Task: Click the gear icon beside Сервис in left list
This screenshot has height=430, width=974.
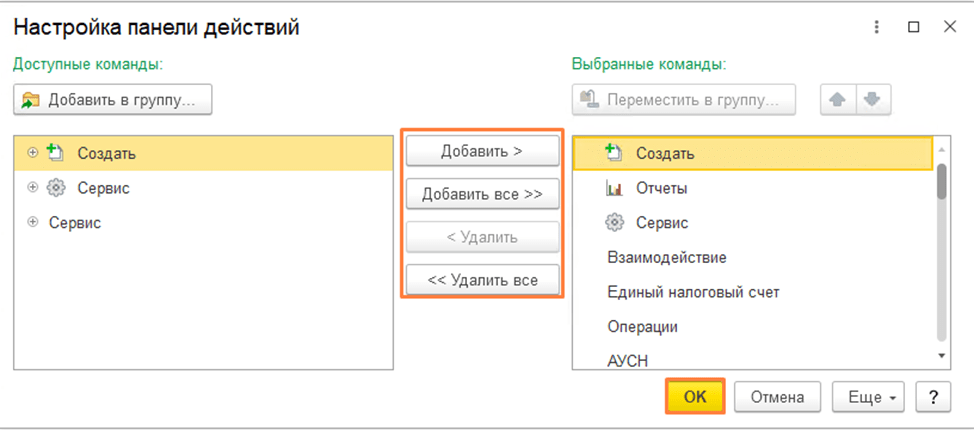Action: pos(56,188)
